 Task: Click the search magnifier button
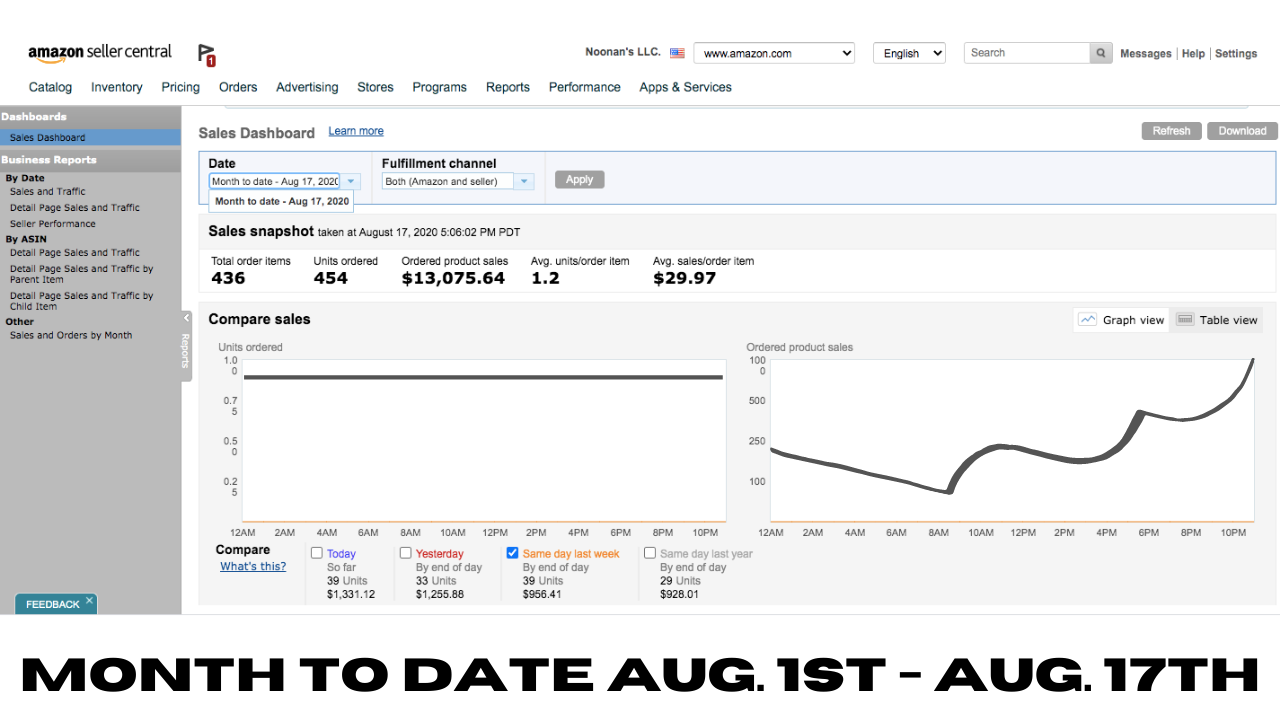pos(1101,53)
